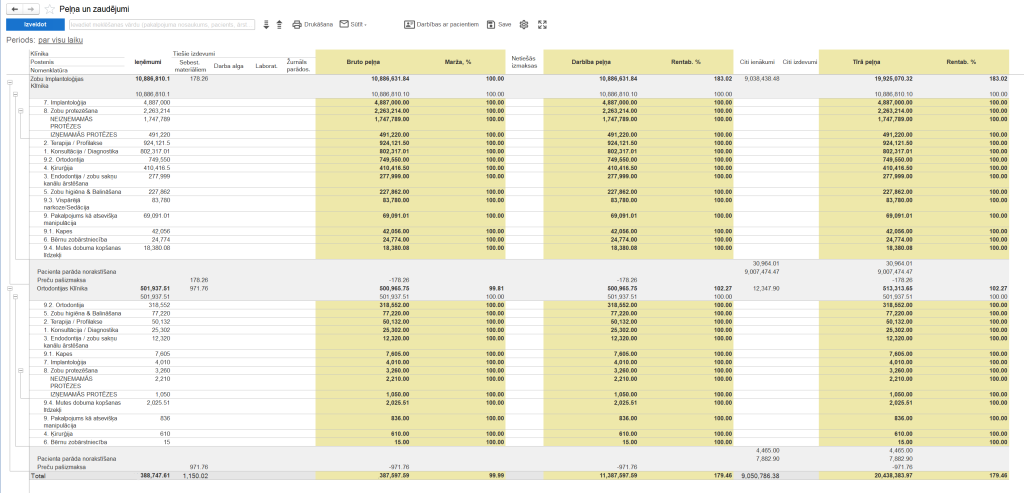The width and height of the screenshot is (1024, 493).
Task: Collapse the first 8. Zobu protezēšana subgroup
Action: (21, 111)
